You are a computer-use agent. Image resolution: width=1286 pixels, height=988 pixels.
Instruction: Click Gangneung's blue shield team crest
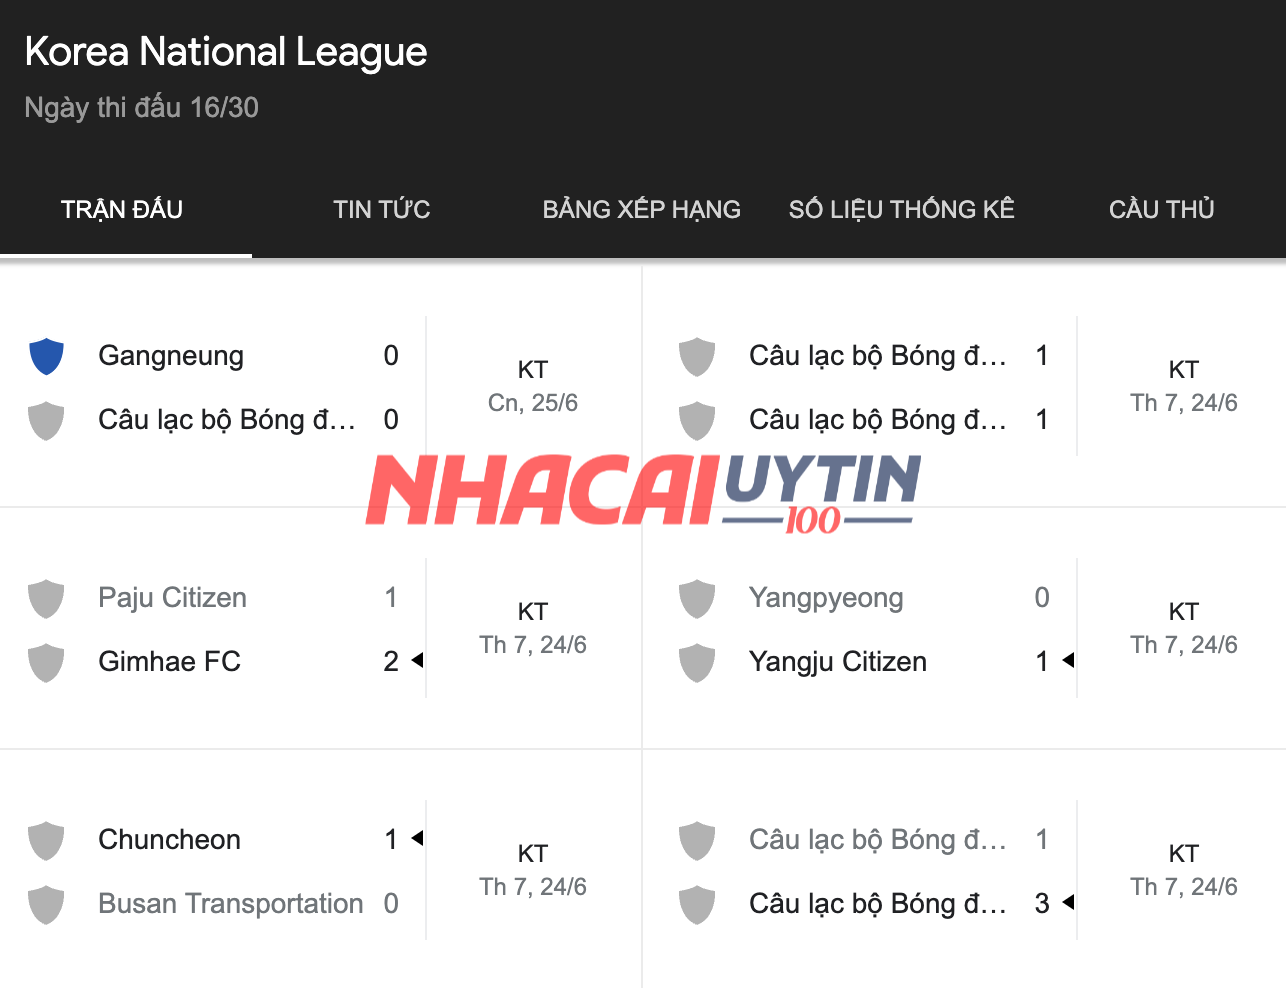46,356
